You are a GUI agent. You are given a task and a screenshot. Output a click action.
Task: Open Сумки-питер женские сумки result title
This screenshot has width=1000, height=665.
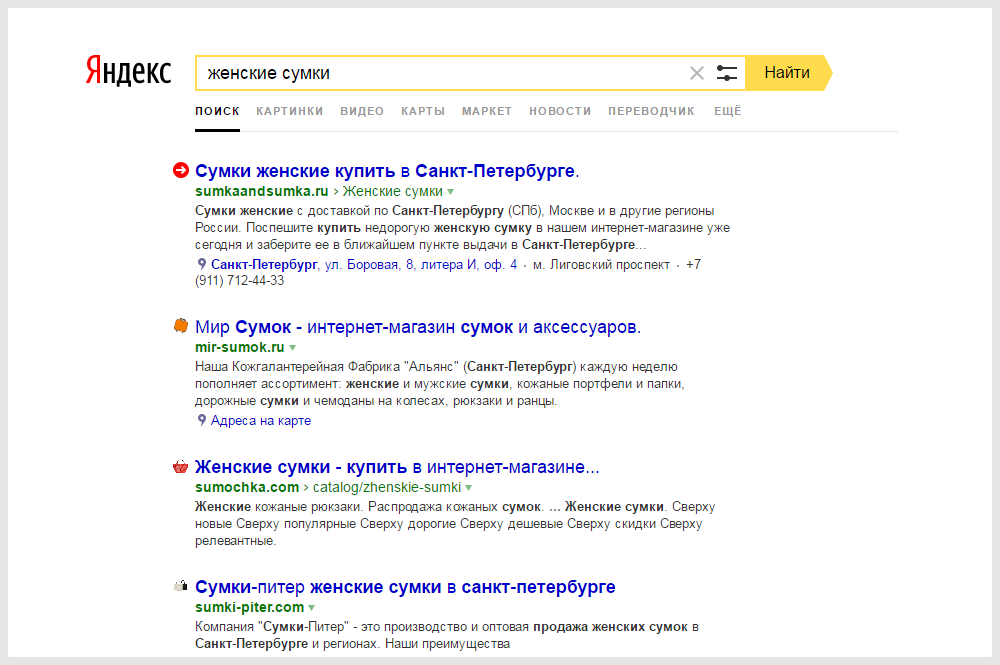pyautogui.click(x=405, y=587)
